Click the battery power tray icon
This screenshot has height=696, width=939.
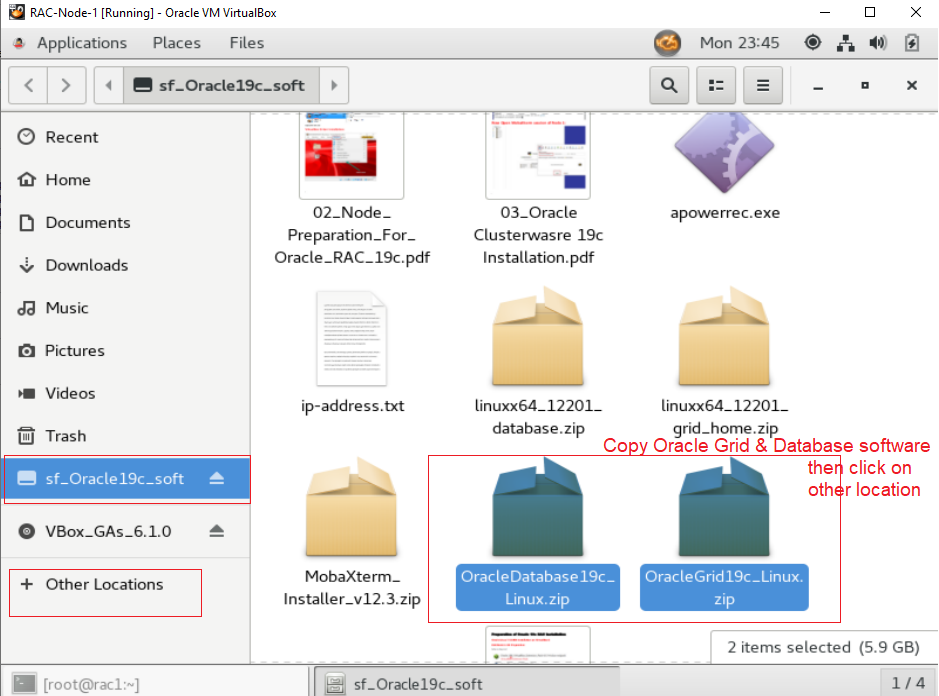tap(911, 43)
